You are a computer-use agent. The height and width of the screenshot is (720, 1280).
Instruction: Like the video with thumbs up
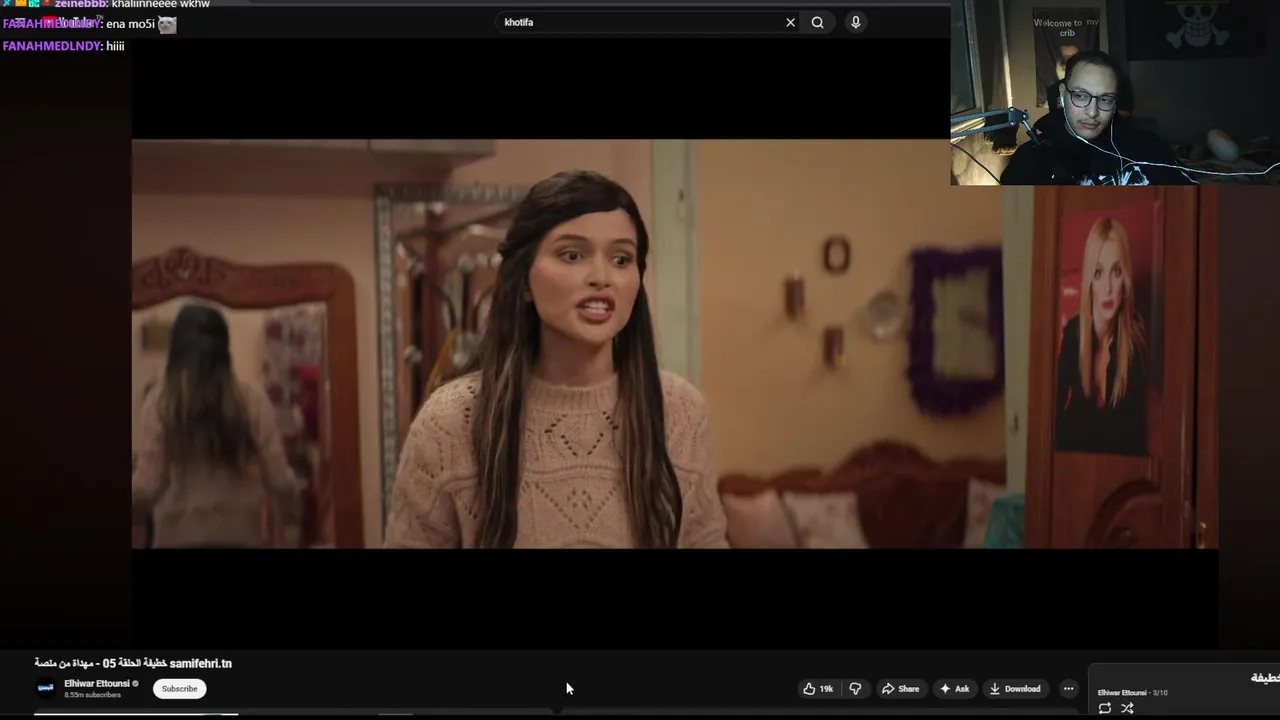click(817, 689)
